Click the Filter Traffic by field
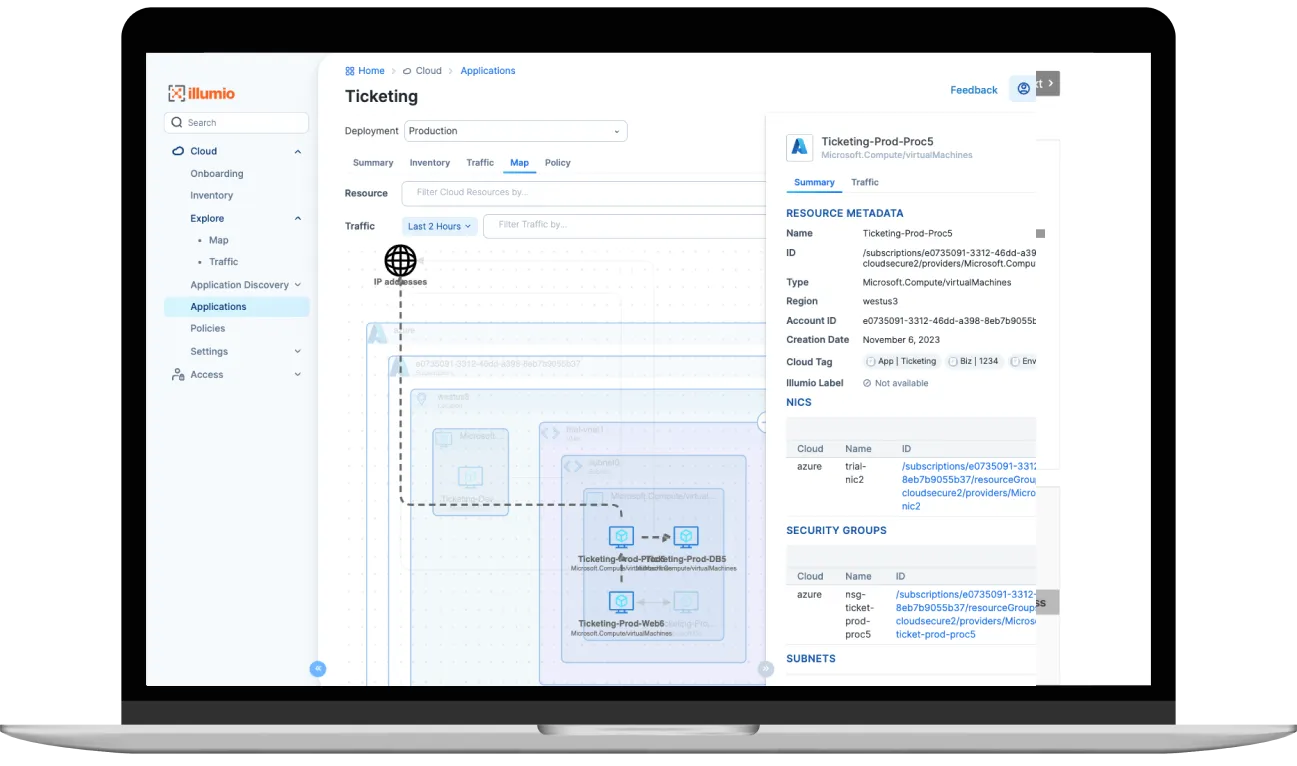 [625, 226]
